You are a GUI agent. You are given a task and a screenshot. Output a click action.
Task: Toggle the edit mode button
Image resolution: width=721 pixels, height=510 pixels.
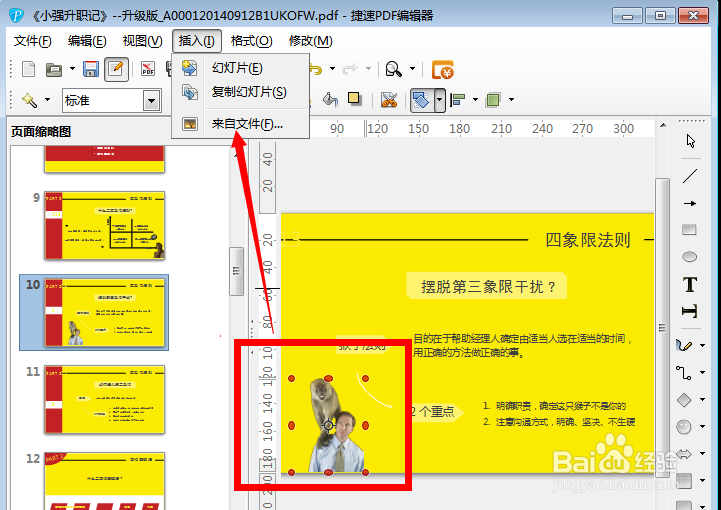click(x=116, y=69)
